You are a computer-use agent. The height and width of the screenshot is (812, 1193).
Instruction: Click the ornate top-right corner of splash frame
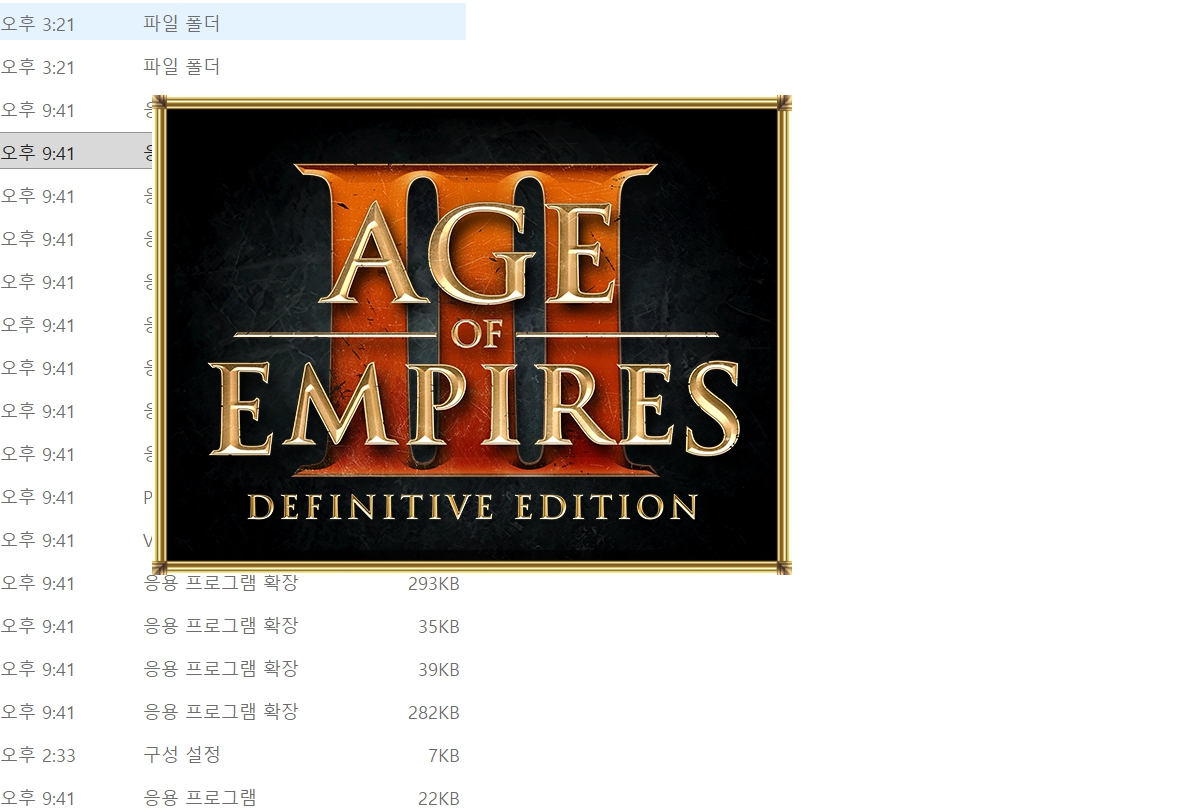[x=784, y=103]
